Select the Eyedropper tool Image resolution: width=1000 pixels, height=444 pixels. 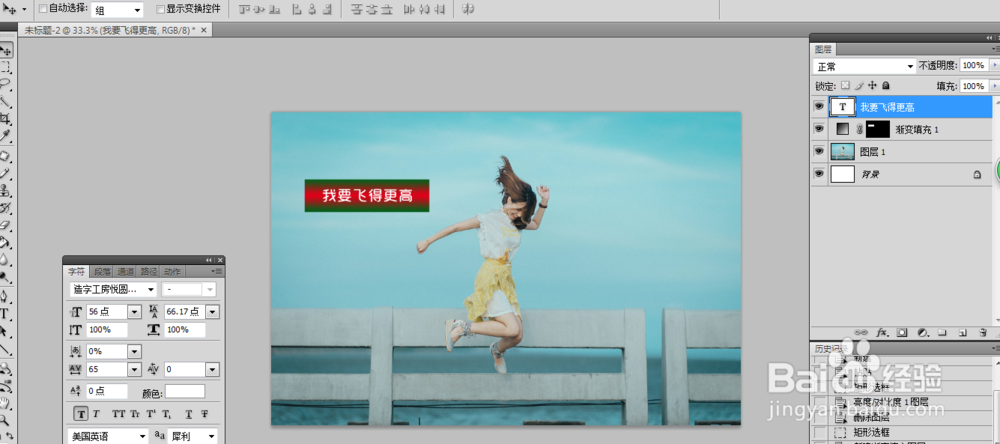coord(6,136)
